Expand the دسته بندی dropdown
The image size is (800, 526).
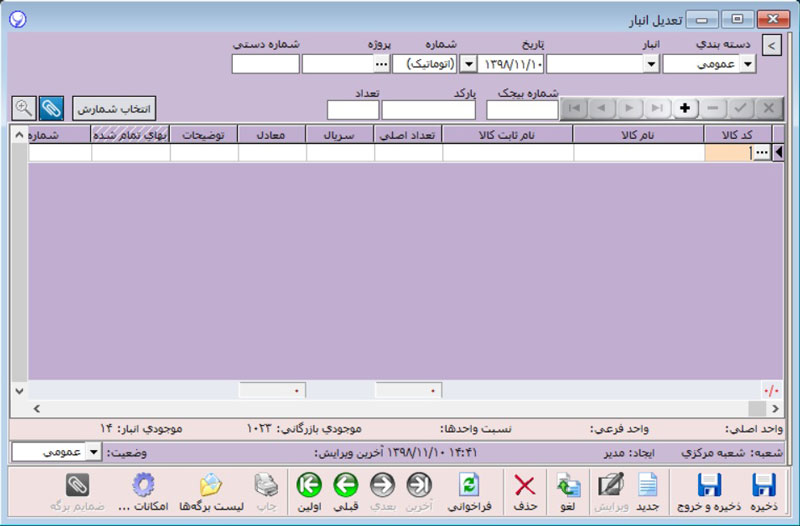[x=747, y=64]
